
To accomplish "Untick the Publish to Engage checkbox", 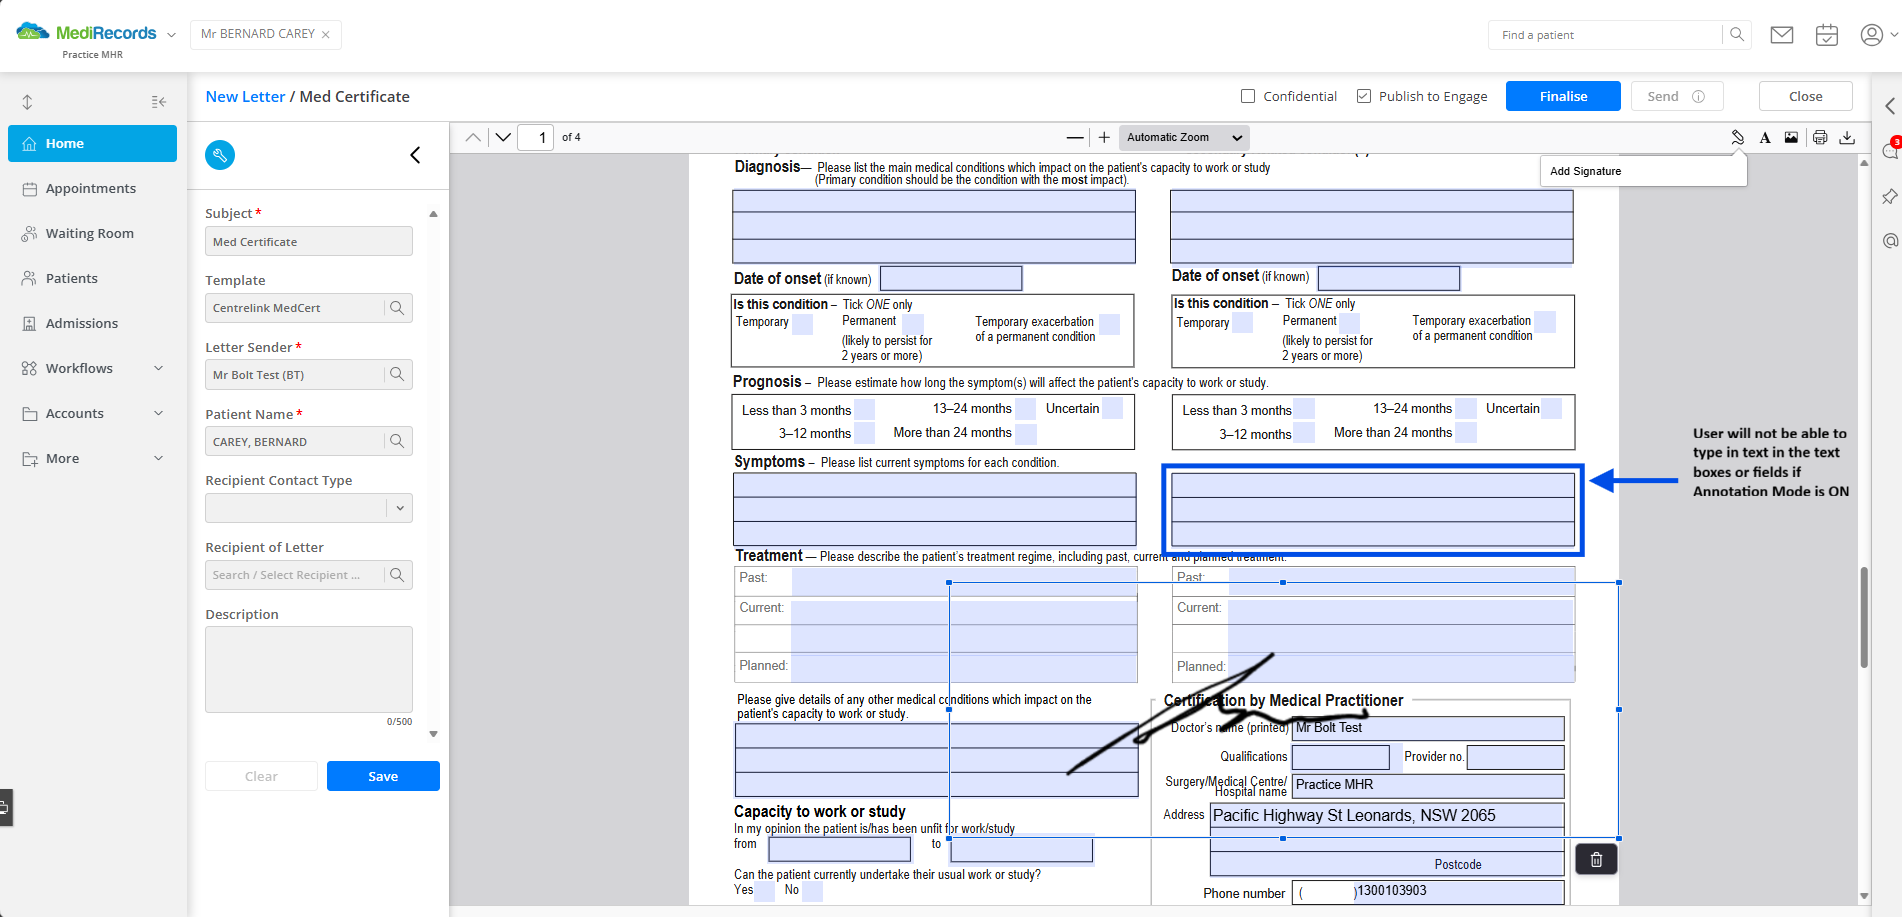I will pyautogui.click(x=1364, y=96).
